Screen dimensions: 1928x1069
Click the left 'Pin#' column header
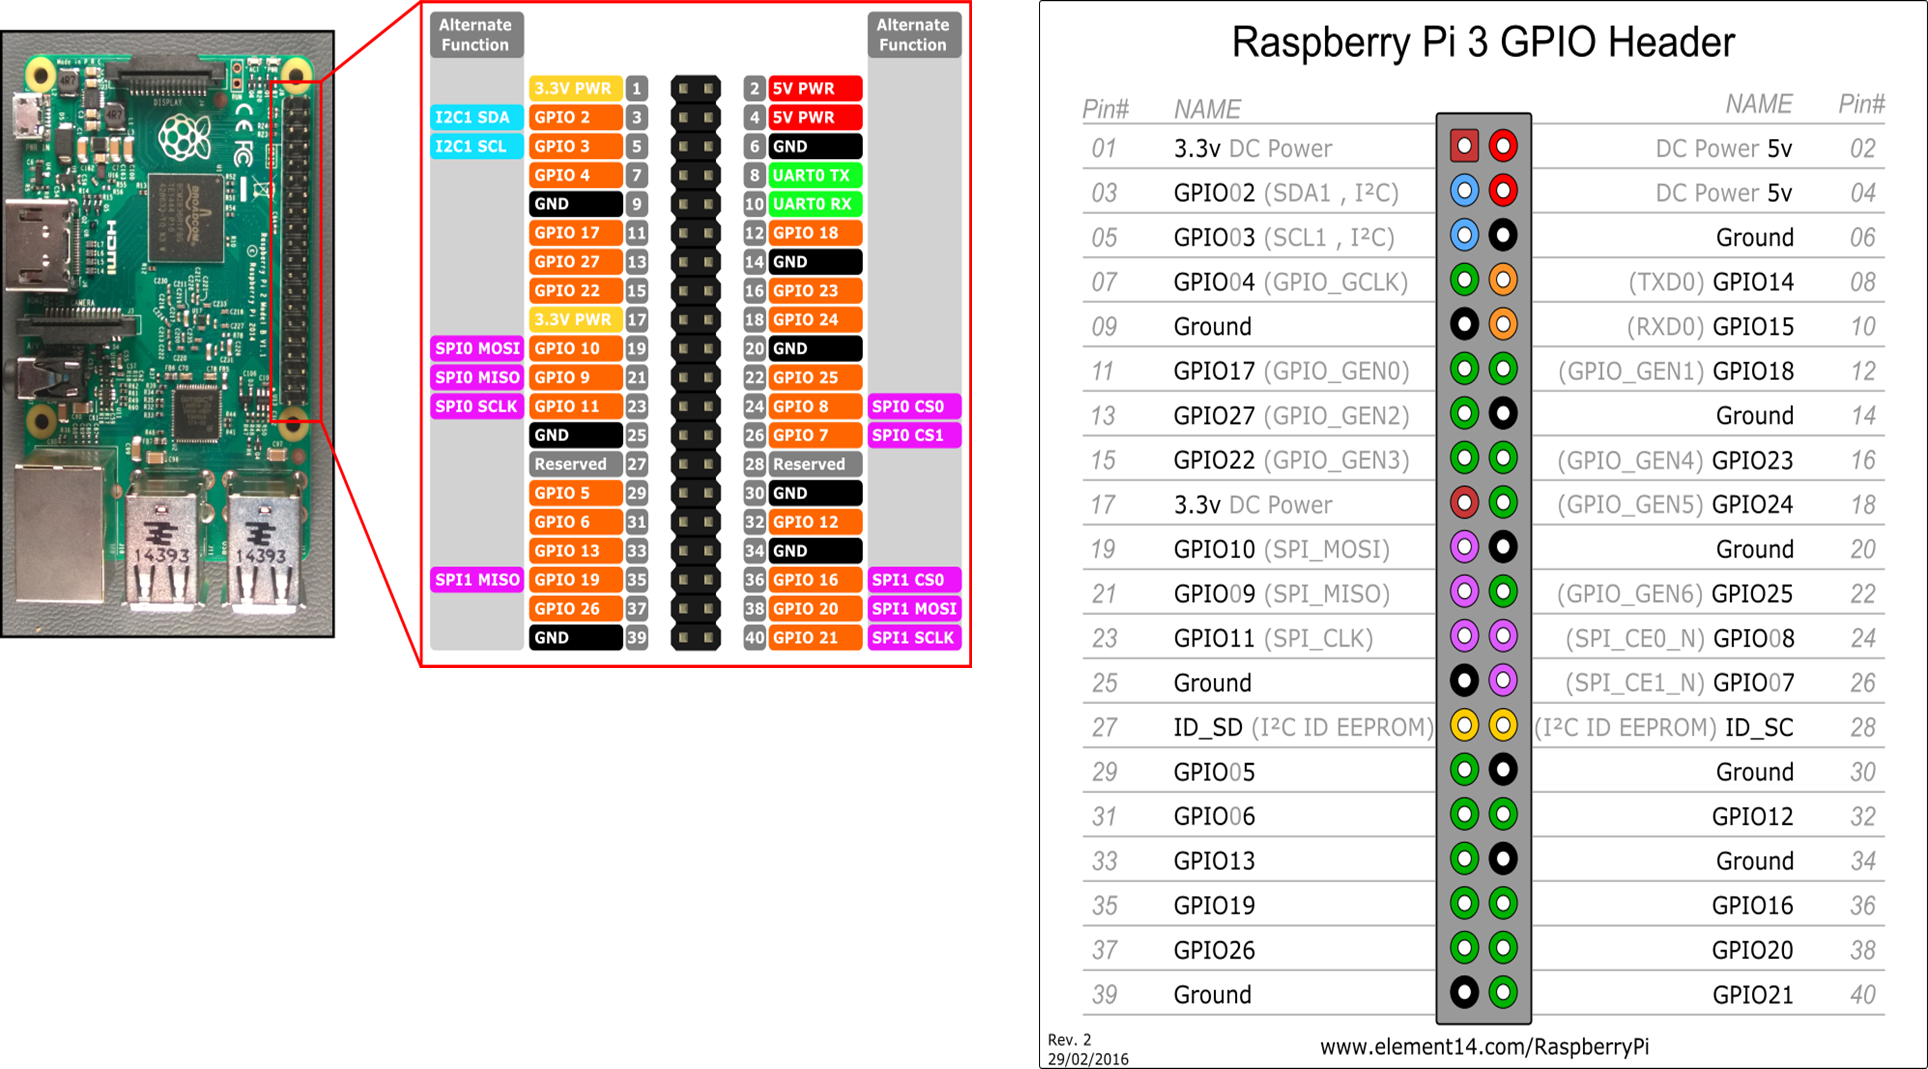click(1106, 108)
